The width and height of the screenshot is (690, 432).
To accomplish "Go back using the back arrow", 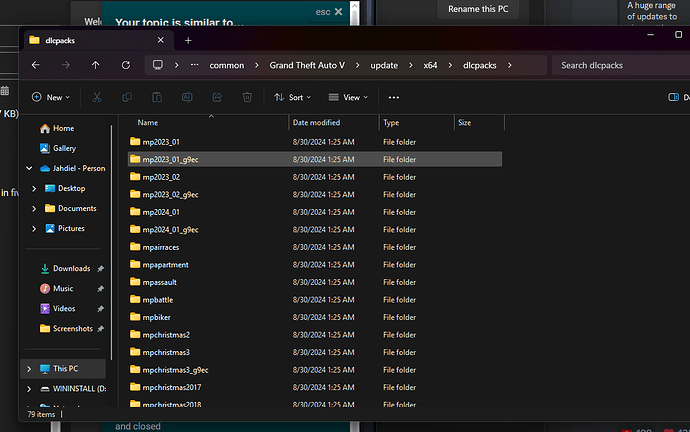I will (36, 65).
